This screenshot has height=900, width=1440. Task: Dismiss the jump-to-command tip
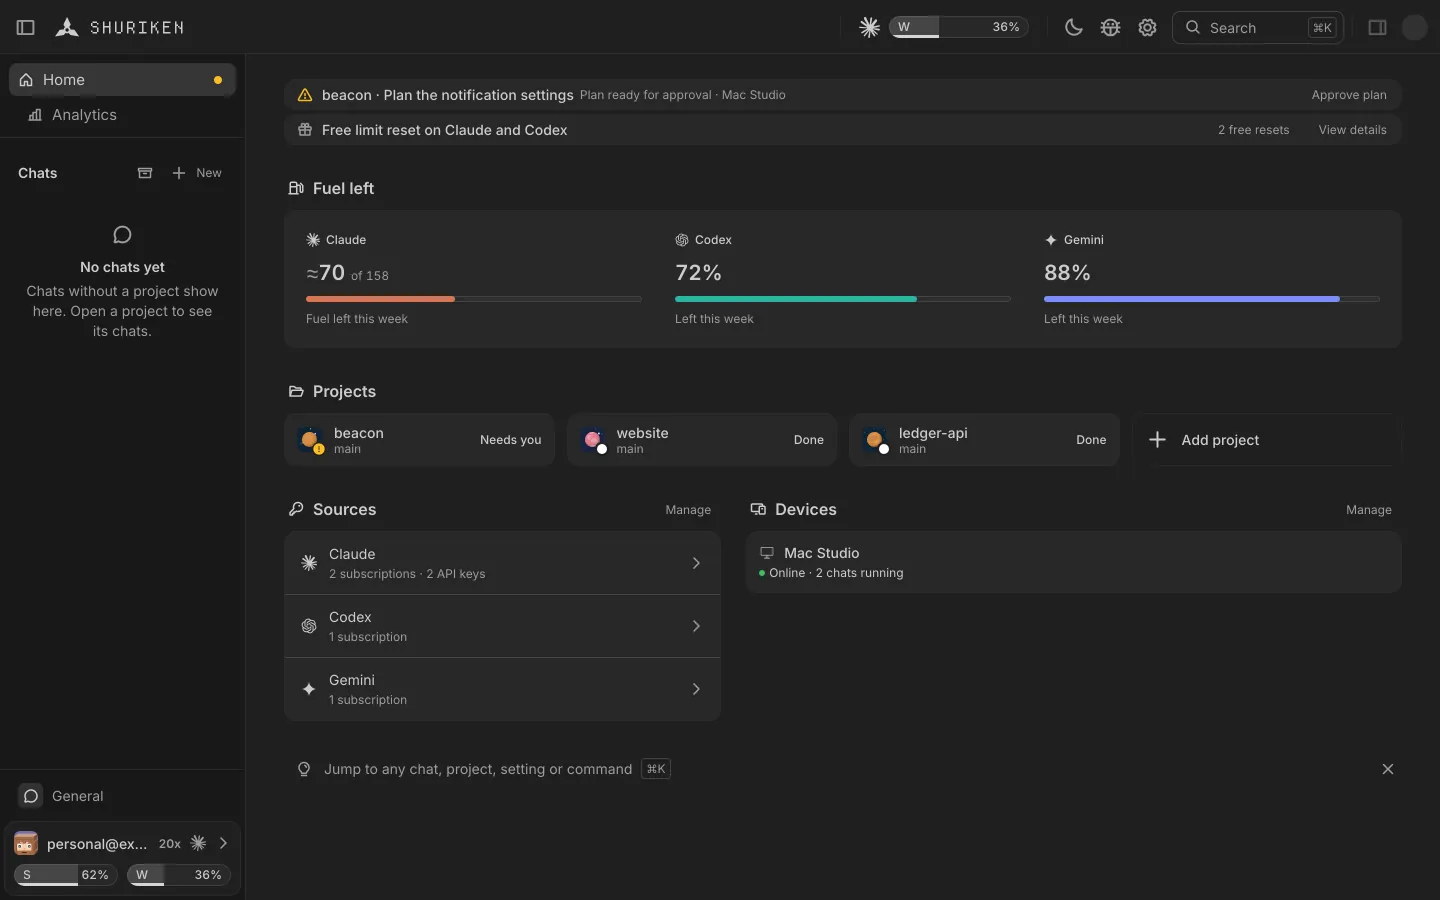[1388, 769]
